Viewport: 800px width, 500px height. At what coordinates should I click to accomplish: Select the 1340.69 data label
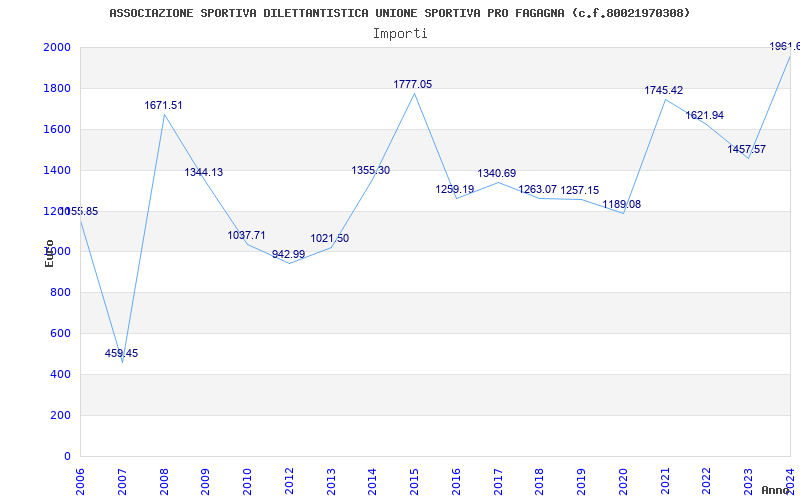point(496,173)
